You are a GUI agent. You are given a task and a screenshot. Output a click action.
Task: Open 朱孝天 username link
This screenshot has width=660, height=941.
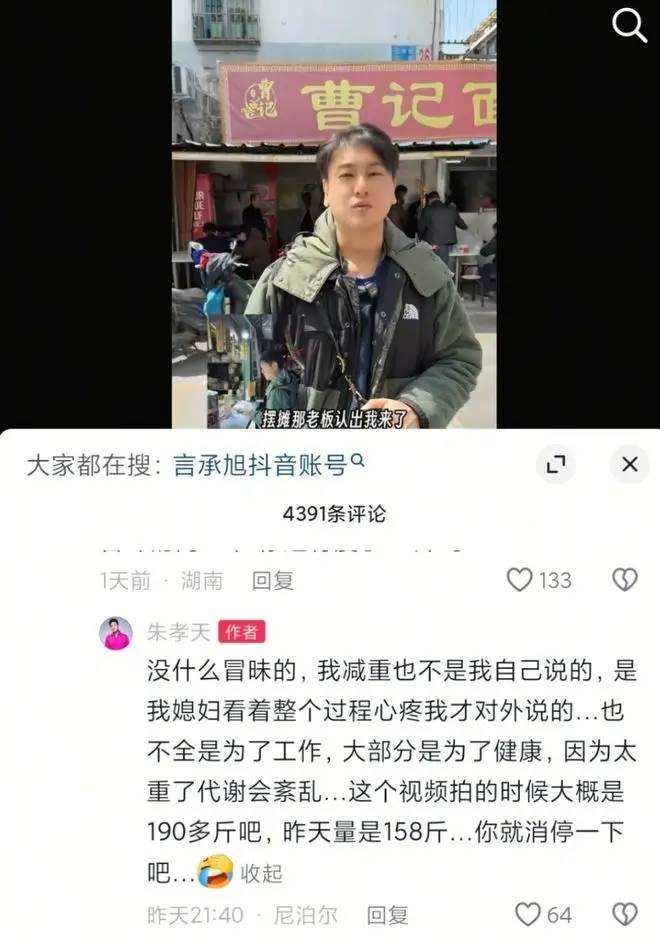click(178, 632)
